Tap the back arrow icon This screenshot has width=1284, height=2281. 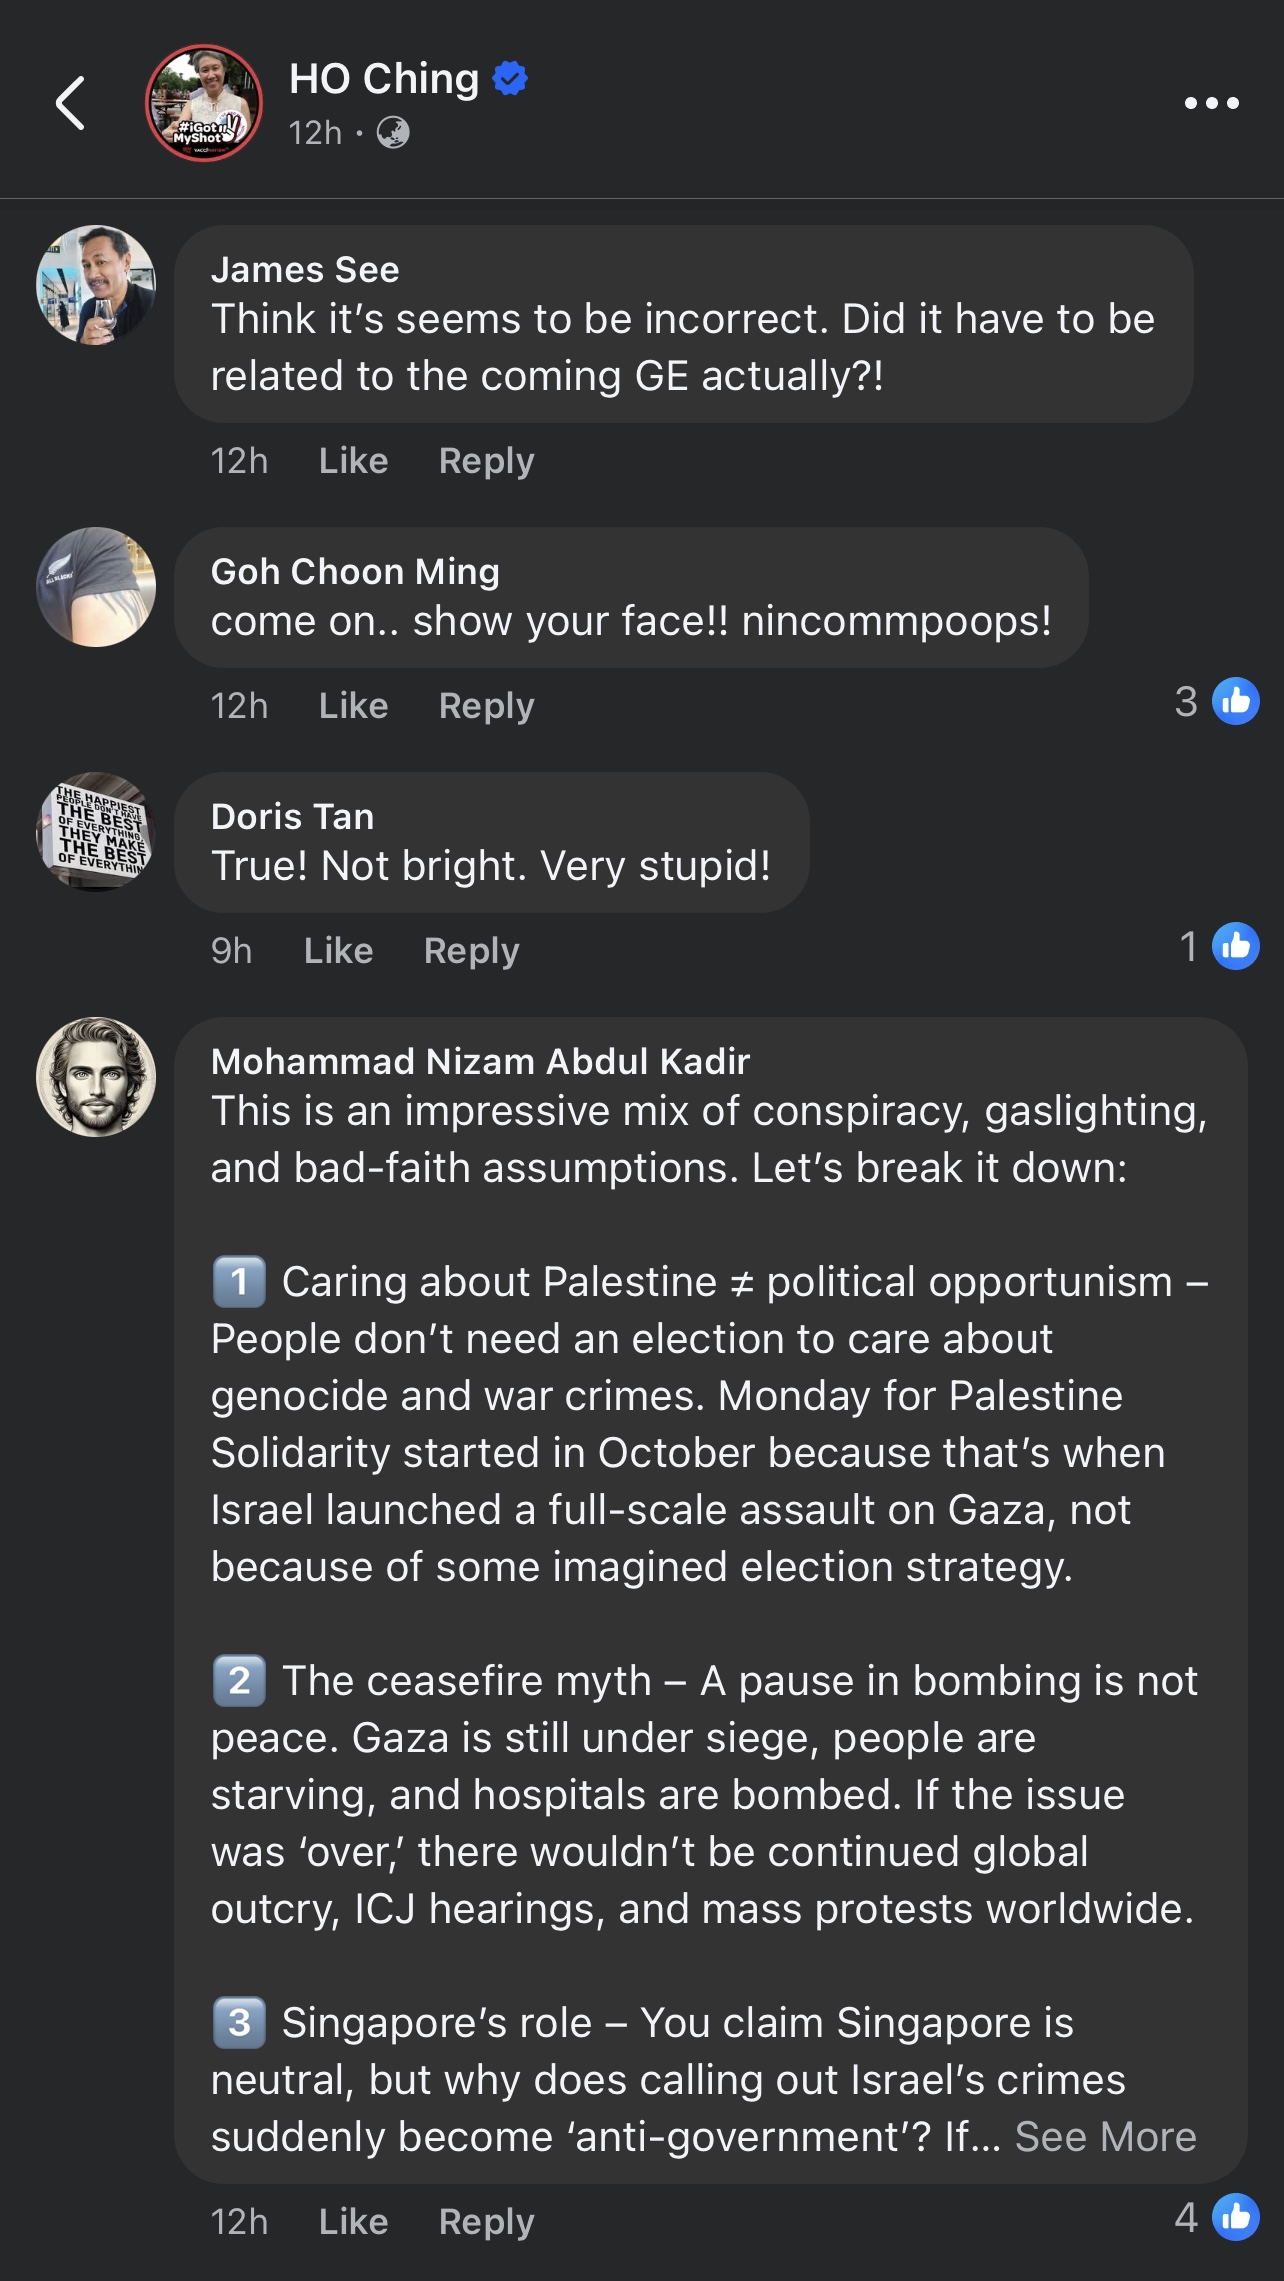[70, 103]
